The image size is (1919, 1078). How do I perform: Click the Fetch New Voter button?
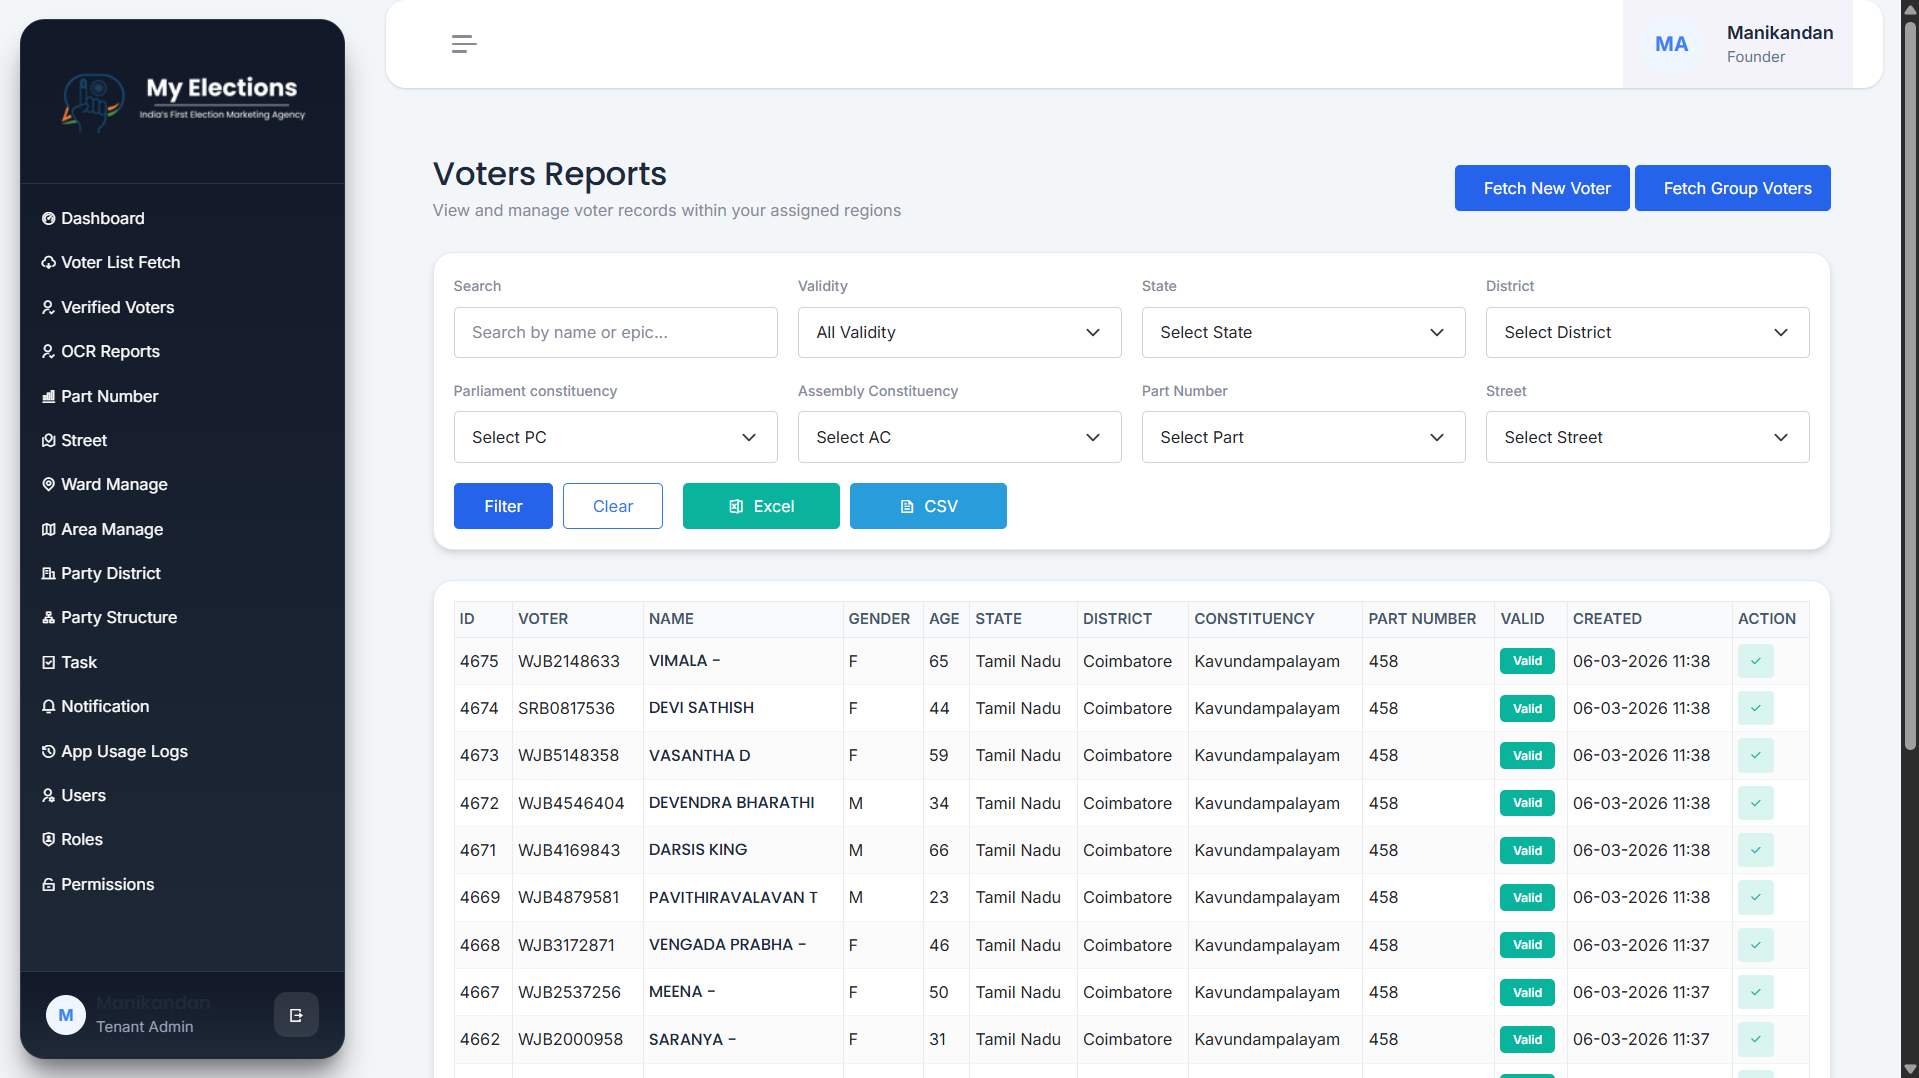pos(1541,188)
